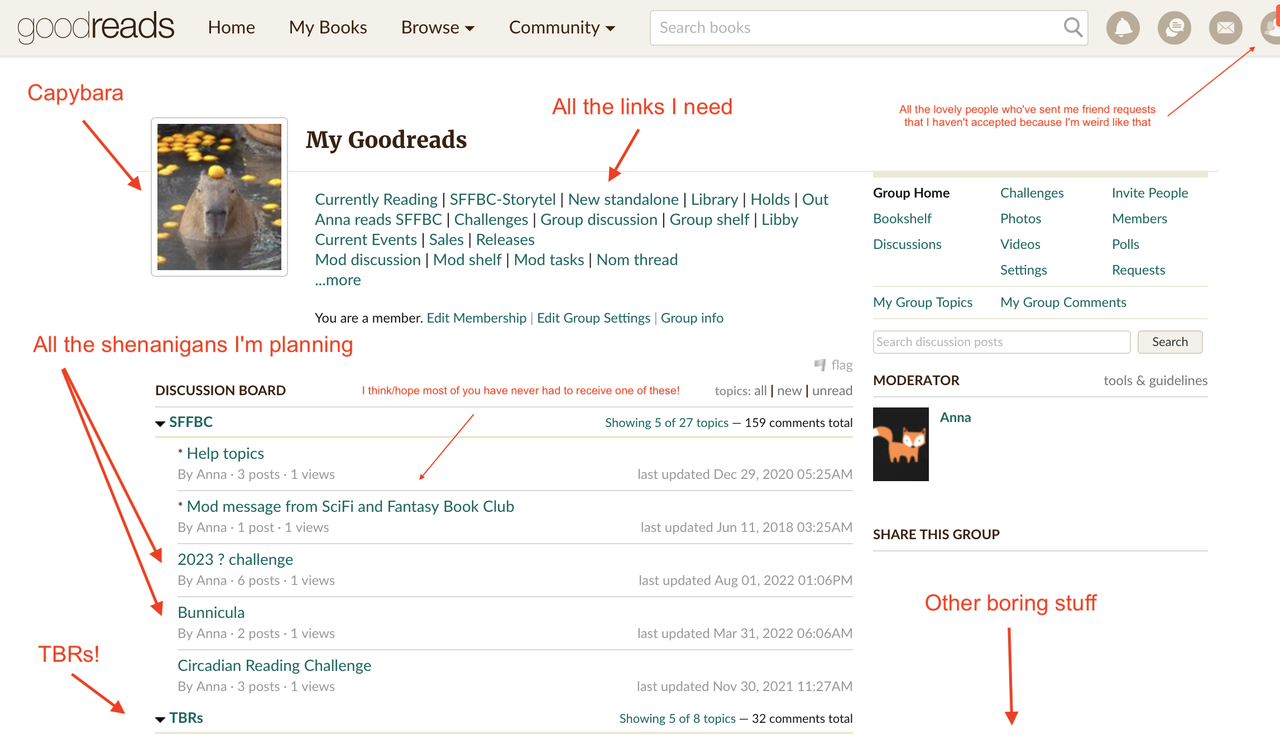Click Showing 5 of 27 topics
Screen dimensions: 1280x739
coord(667,423)
